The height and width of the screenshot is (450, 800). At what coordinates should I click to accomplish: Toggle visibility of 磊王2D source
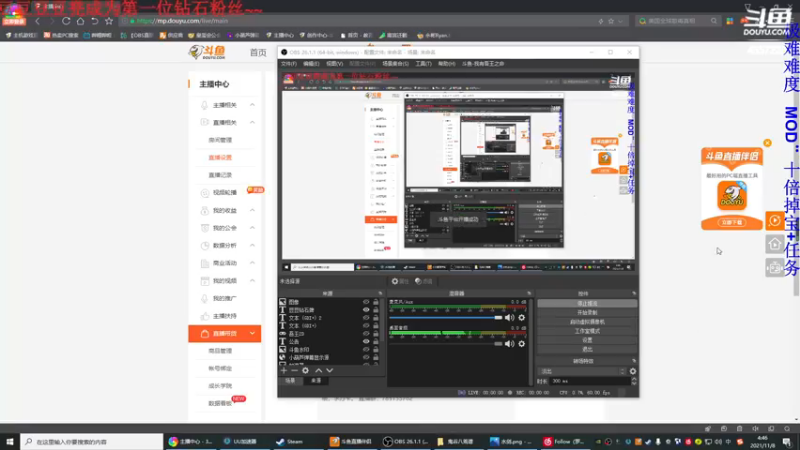coord(366,334)
